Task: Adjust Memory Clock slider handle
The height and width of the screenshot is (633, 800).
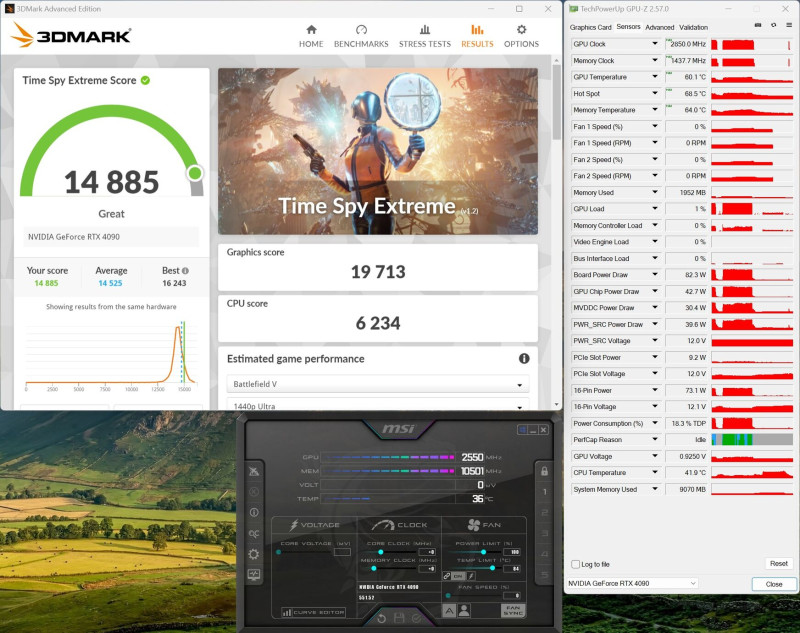Action: coord(374,568)
